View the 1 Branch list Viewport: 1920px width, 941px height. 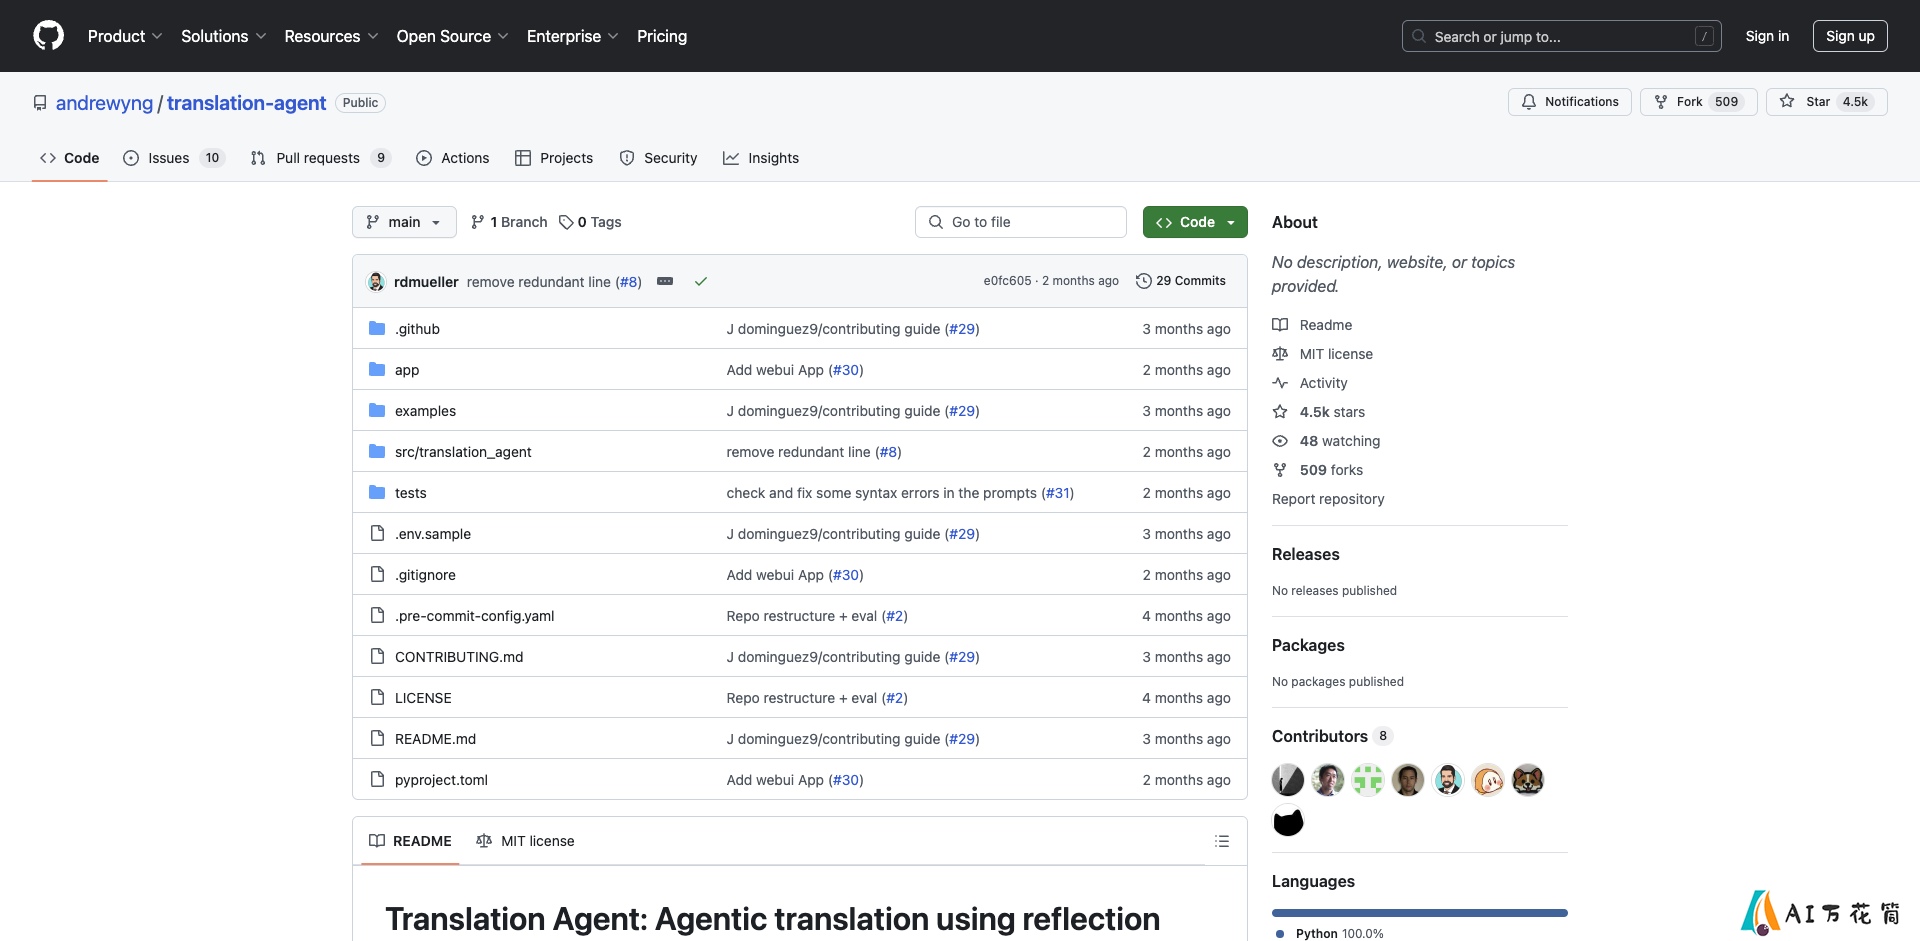coord(509,222)
